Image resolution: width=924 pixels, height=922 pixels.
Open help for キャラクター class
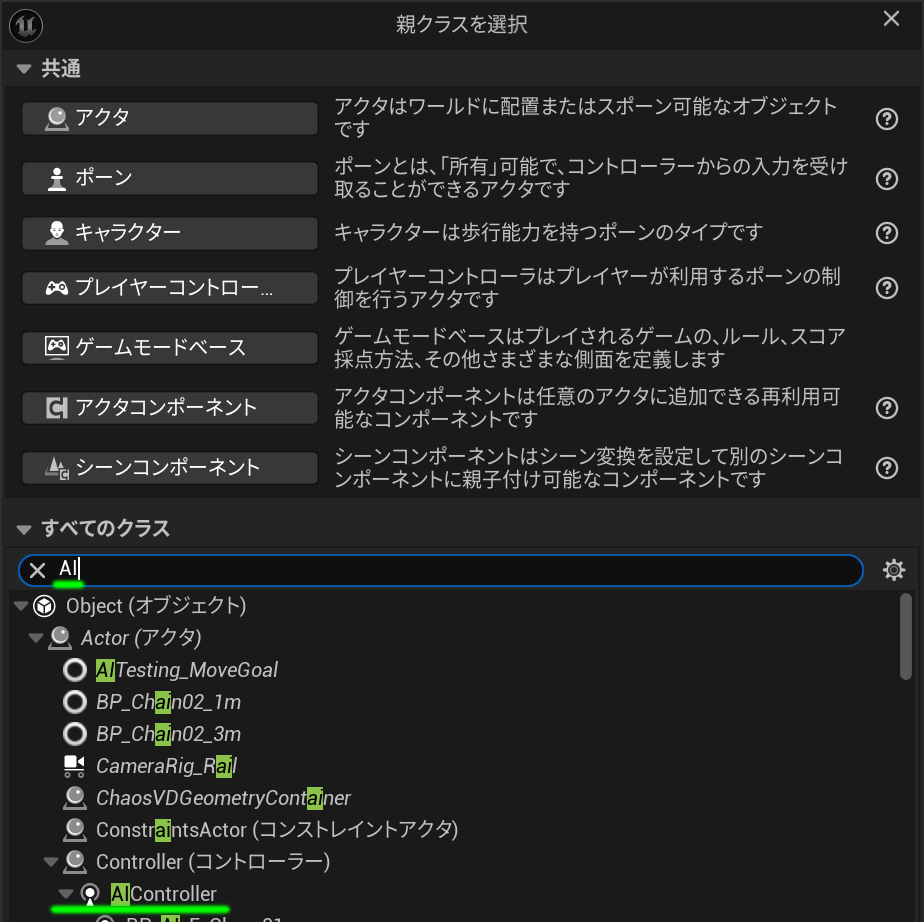coord(886,233)
